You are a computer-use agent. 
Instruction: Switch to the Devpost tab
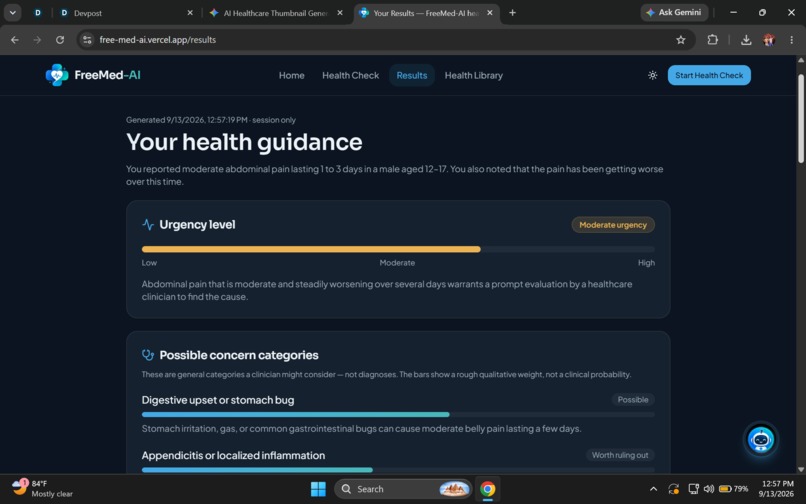(x=121, y=13)
